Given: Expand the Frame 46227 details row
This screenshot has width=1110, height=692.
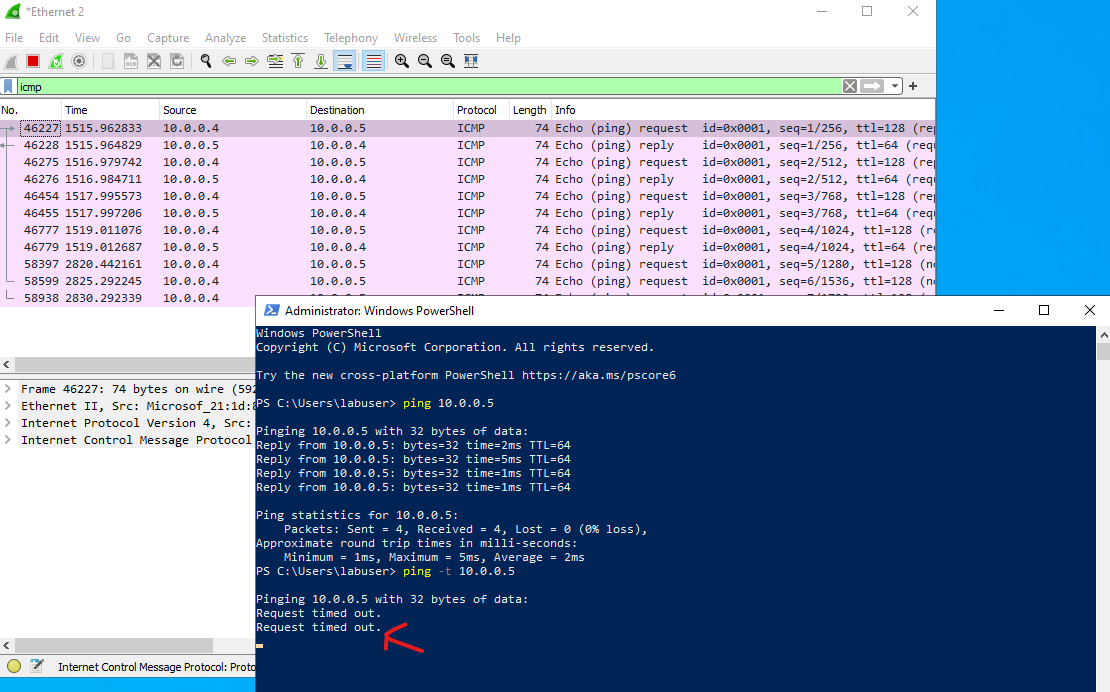Looking at the screenshot, I should pos(8,389).
